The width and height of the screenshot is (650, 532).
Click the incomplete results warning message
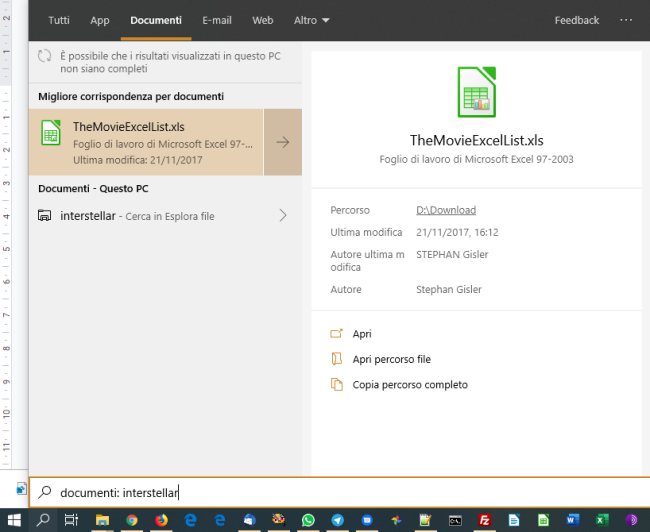click(170, 62)
